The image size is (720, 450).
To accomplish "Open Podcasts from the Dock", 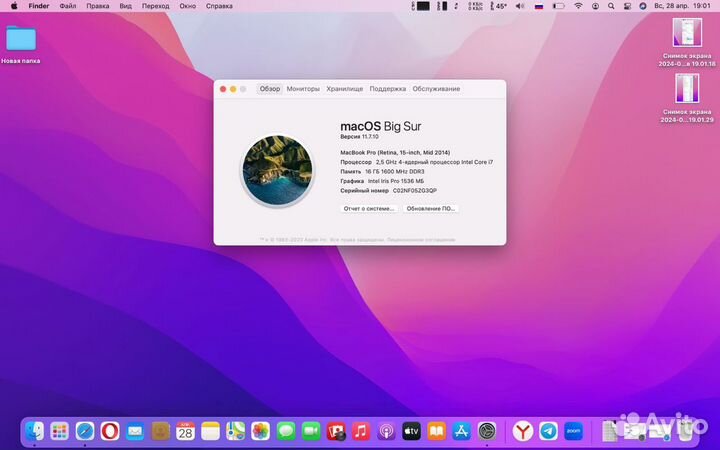I will click(x=387, y=431).
